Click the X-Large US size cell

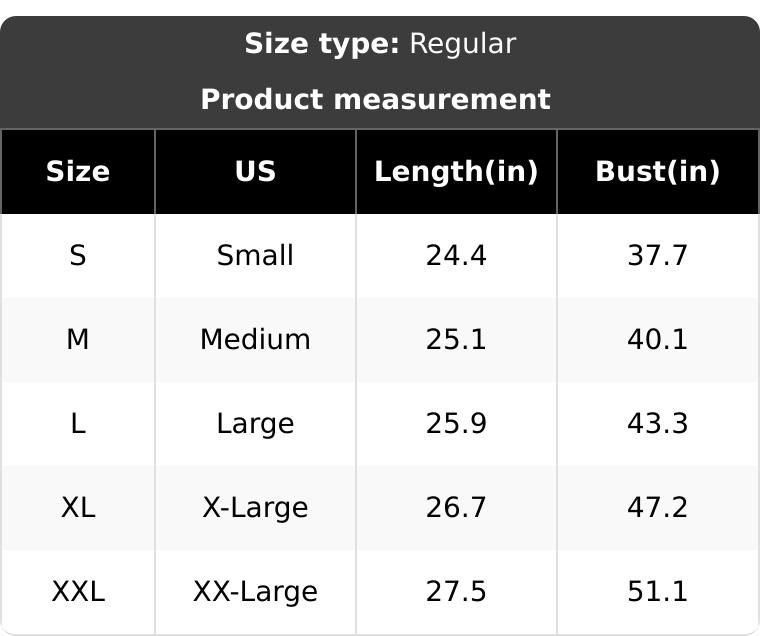[255, 508]
